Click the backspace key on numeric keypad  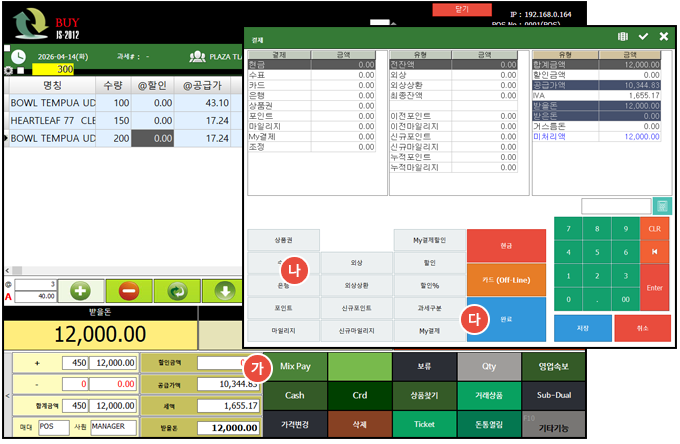(x=654, y=252)
